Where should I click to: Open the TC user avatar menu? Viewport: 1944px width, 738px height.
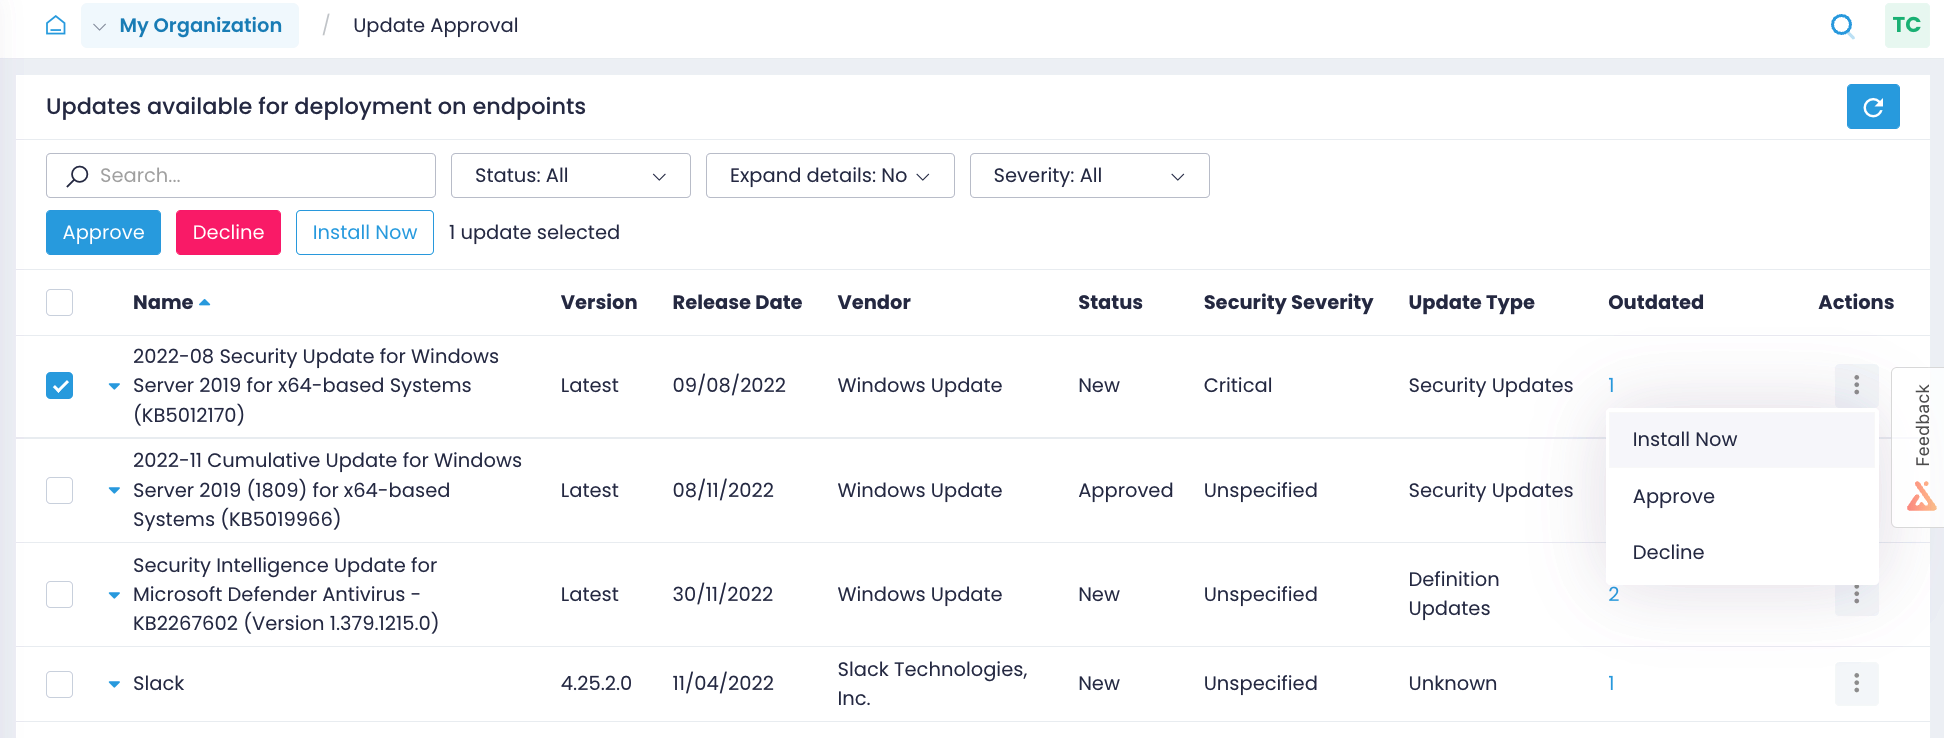(x=1906, y=26)
